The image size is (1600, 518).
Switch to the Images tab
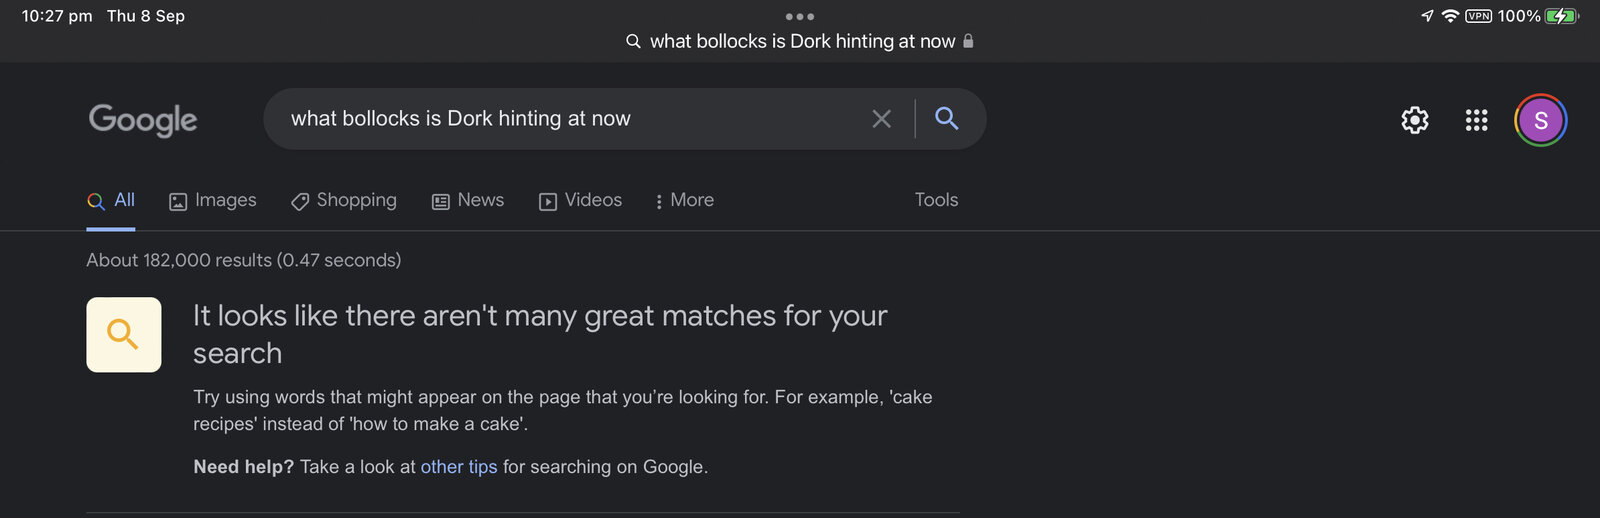click(213, 200)
